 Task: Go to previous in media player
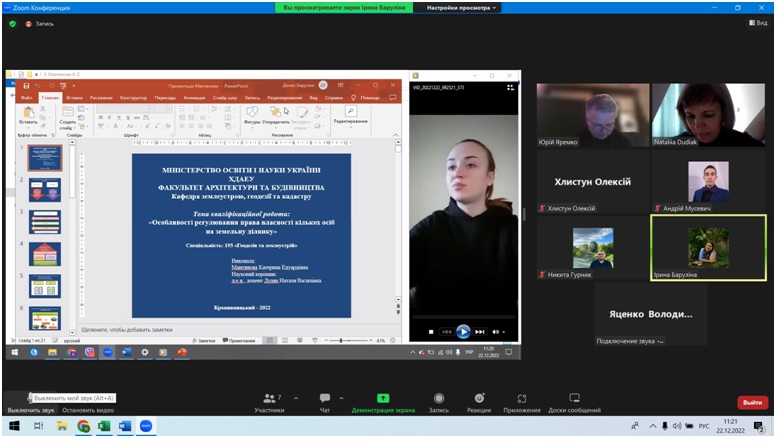(x=447, y=332)
